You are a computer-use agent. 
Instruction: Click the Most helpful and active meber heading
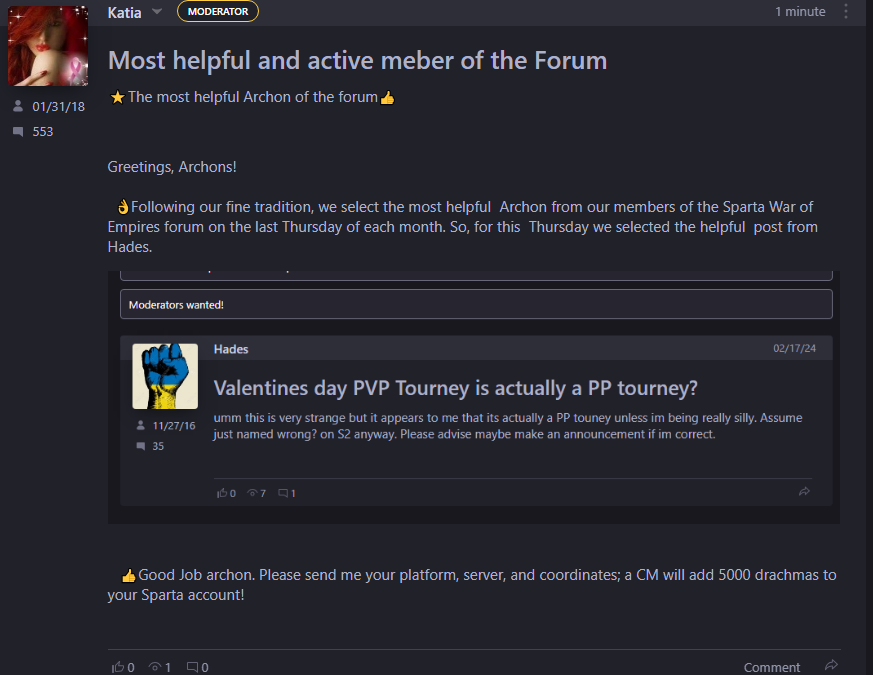tap(357, 60)
